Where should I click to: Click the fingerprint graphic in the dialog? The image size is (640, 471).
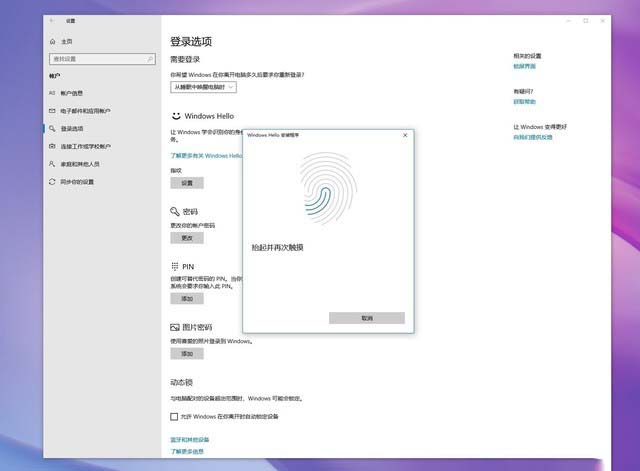(x=328, y=188)
